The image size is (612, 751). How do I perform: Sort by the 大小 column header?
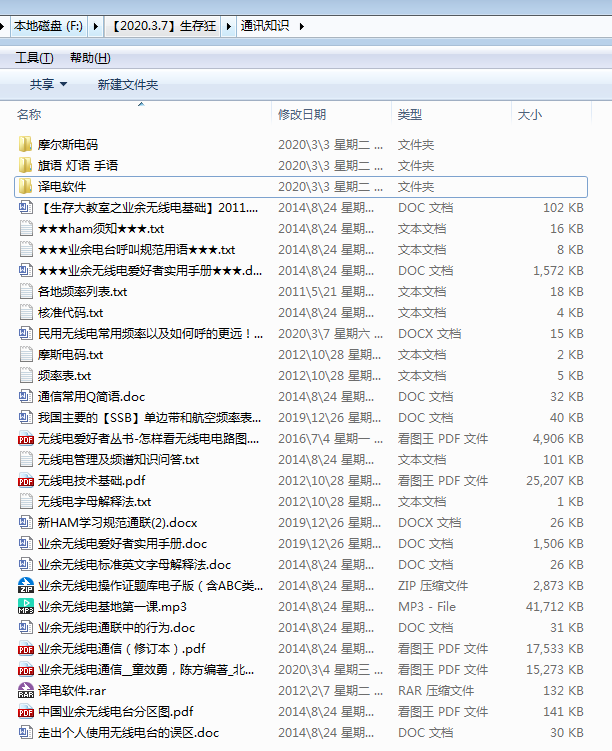pyautogui.click(x=551, y=114)
